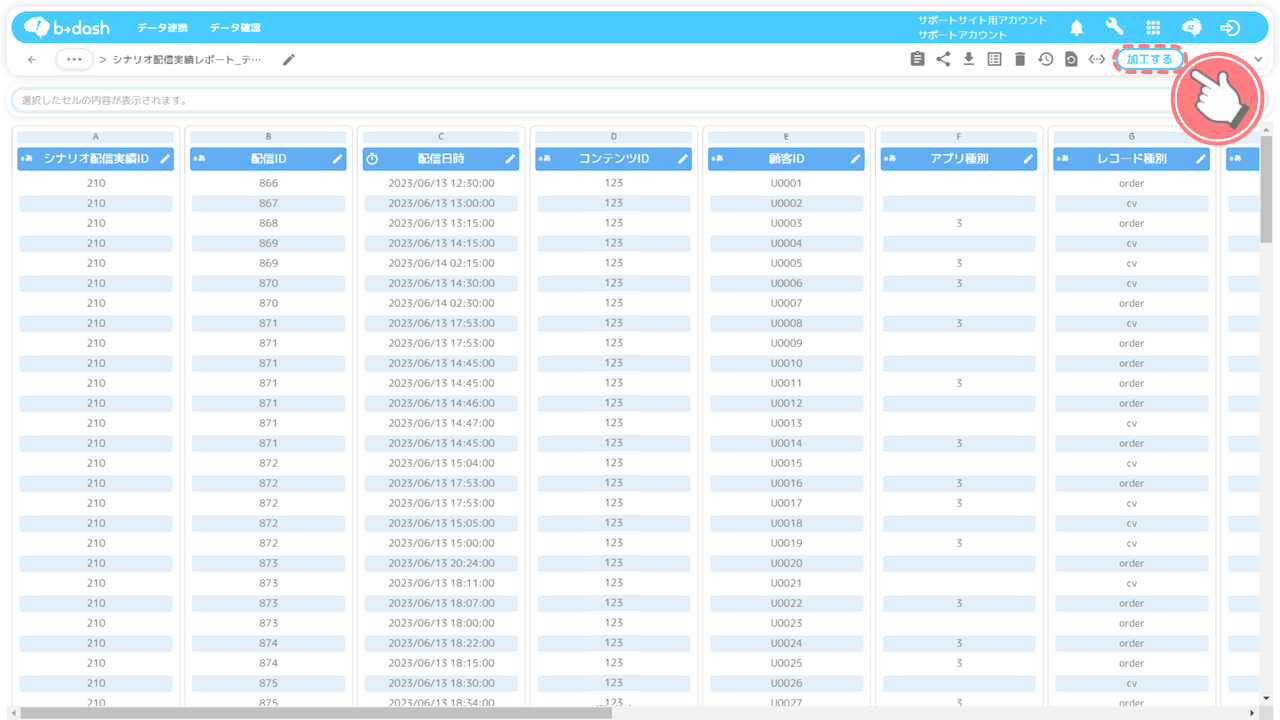The width and height of the screenshot is (1280, 720).
Task: Open the データ確認 menu
Action: tap(235, 28)
